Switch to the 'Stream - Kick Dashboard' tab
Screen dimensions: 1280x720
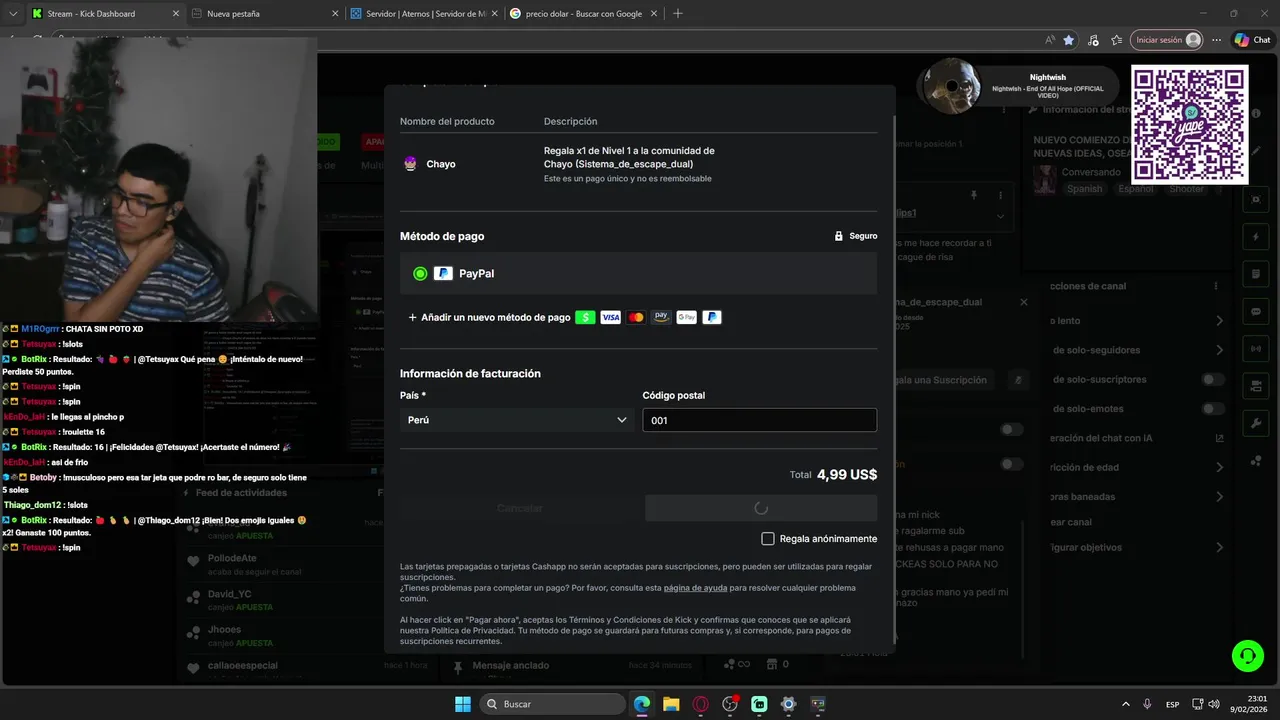[x=103, y=13]
